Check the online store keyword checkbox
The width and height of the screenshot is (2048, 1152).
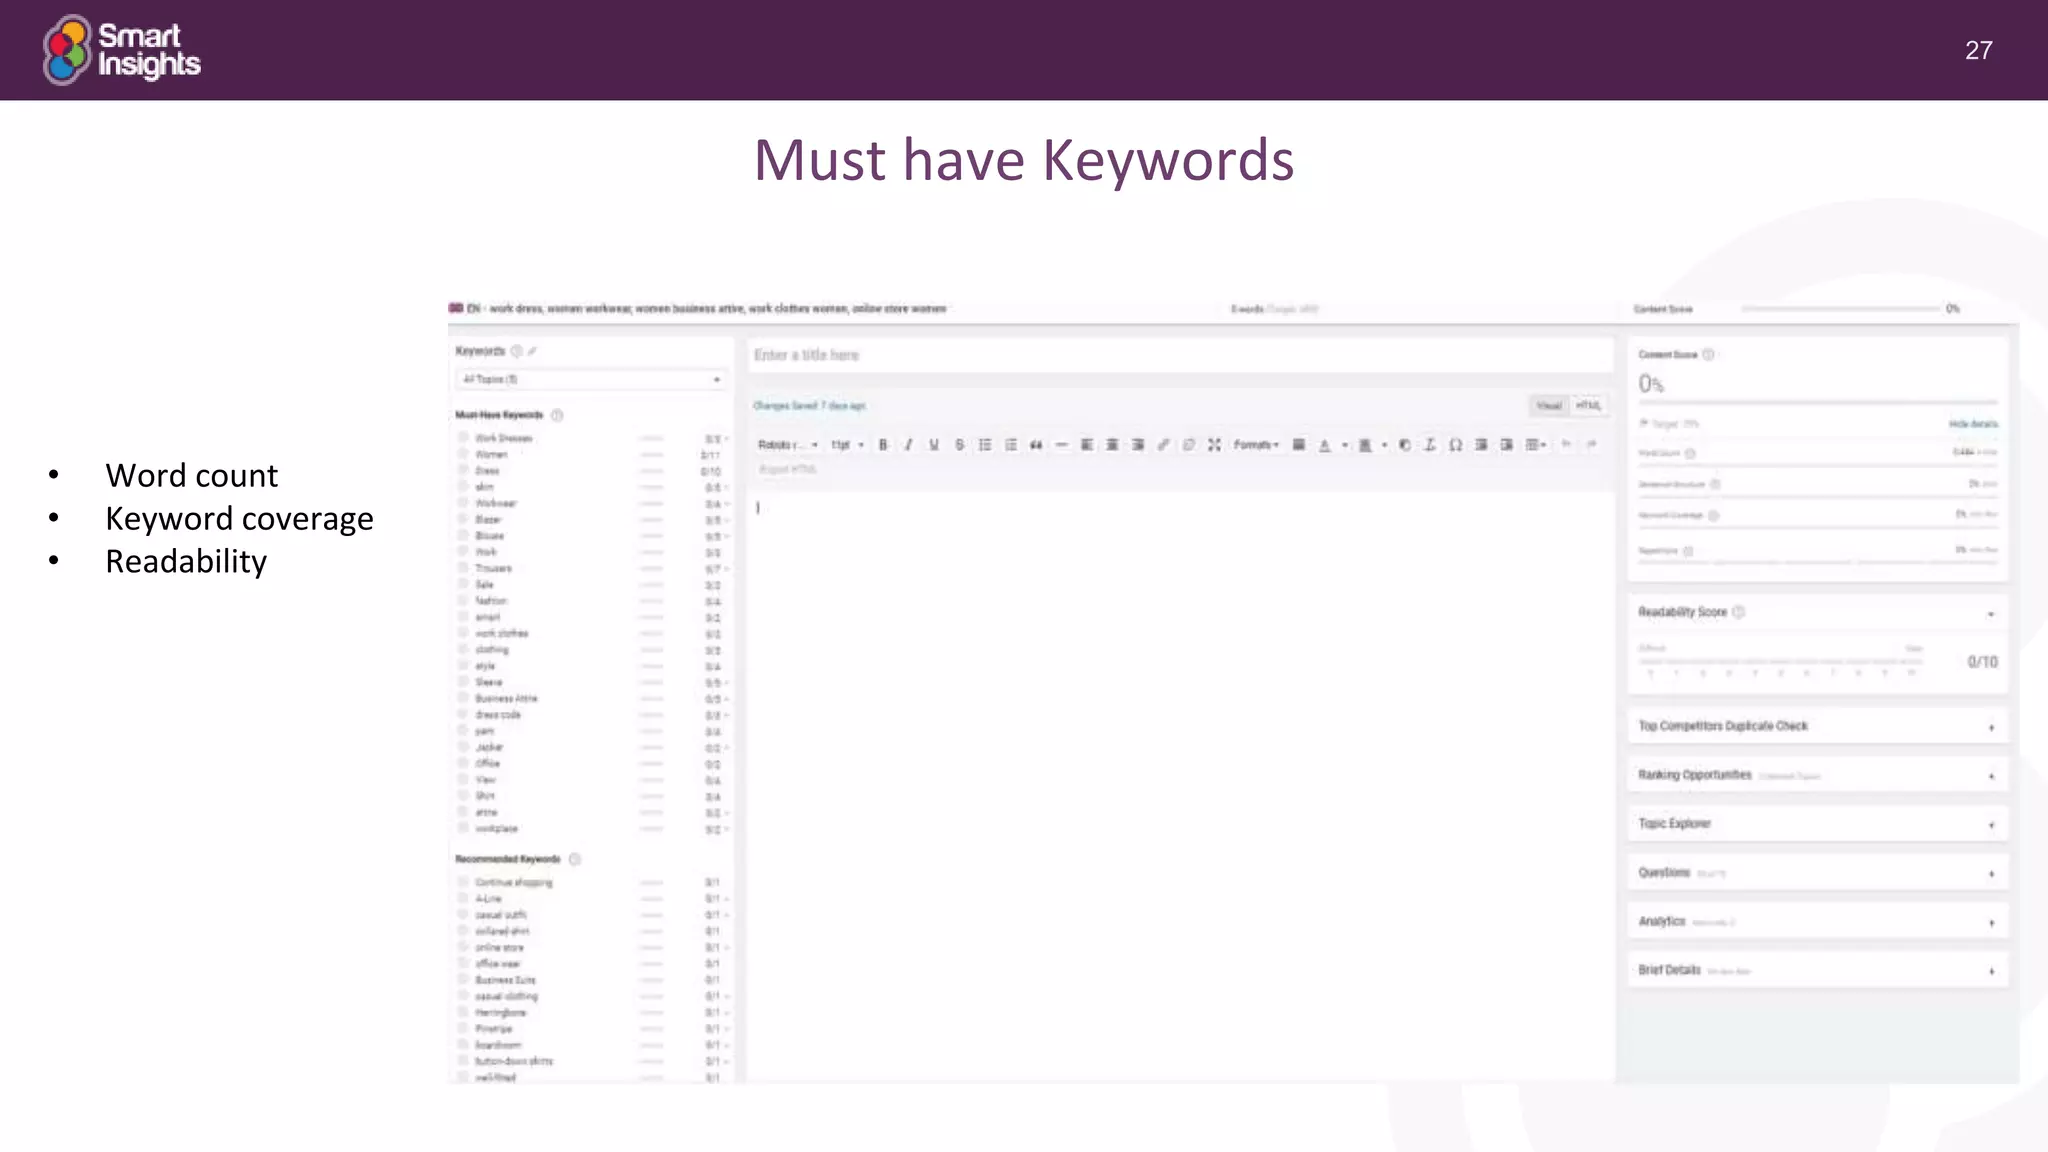coord(463,947)
